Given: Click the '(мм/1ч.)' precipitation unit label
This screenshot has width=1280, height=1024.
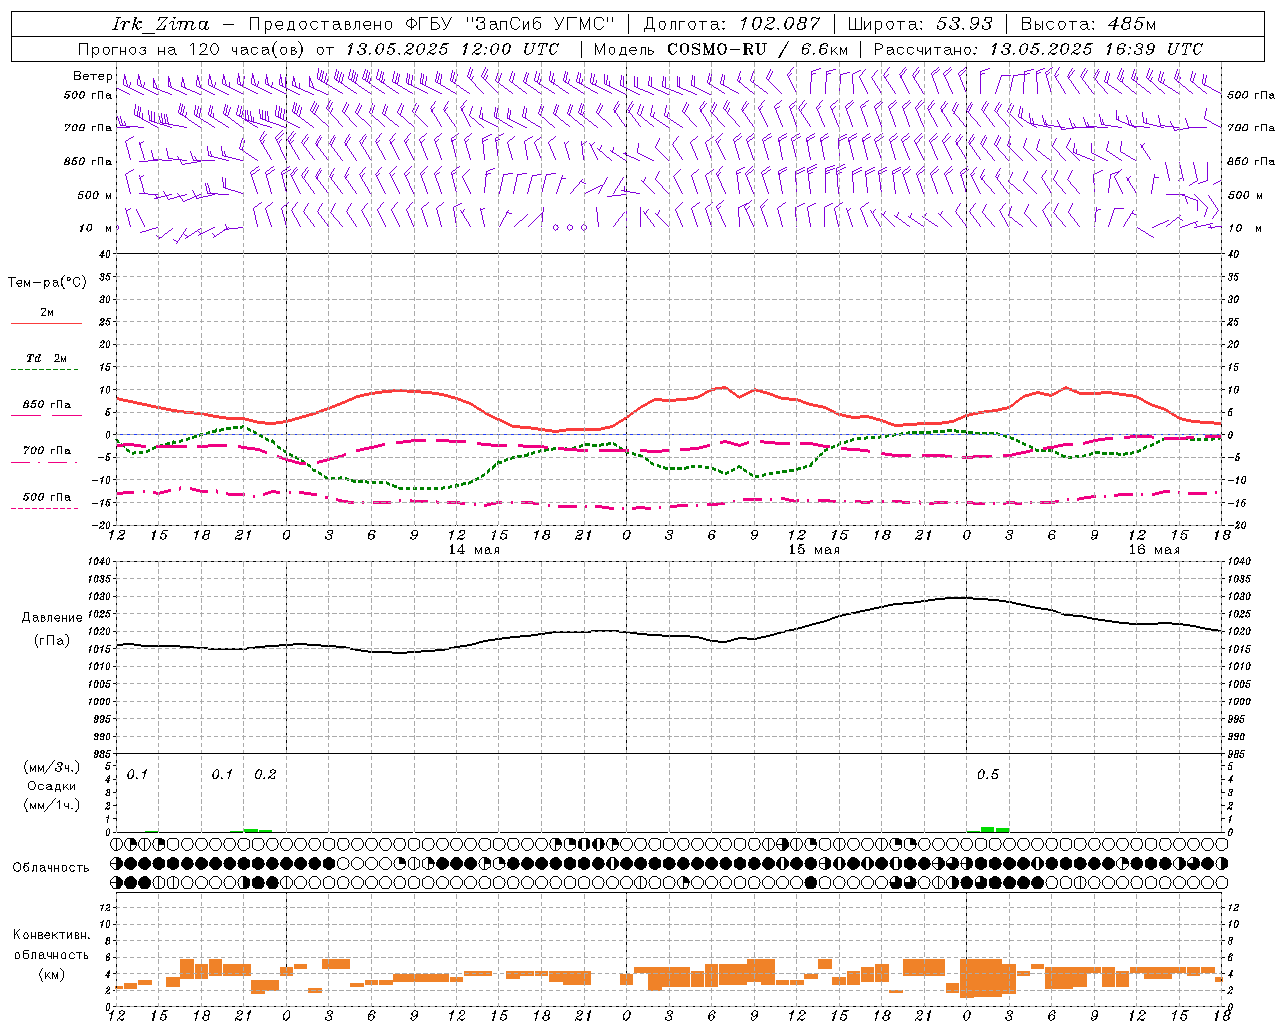Looking at the screenshot, I should click(52, 805).
